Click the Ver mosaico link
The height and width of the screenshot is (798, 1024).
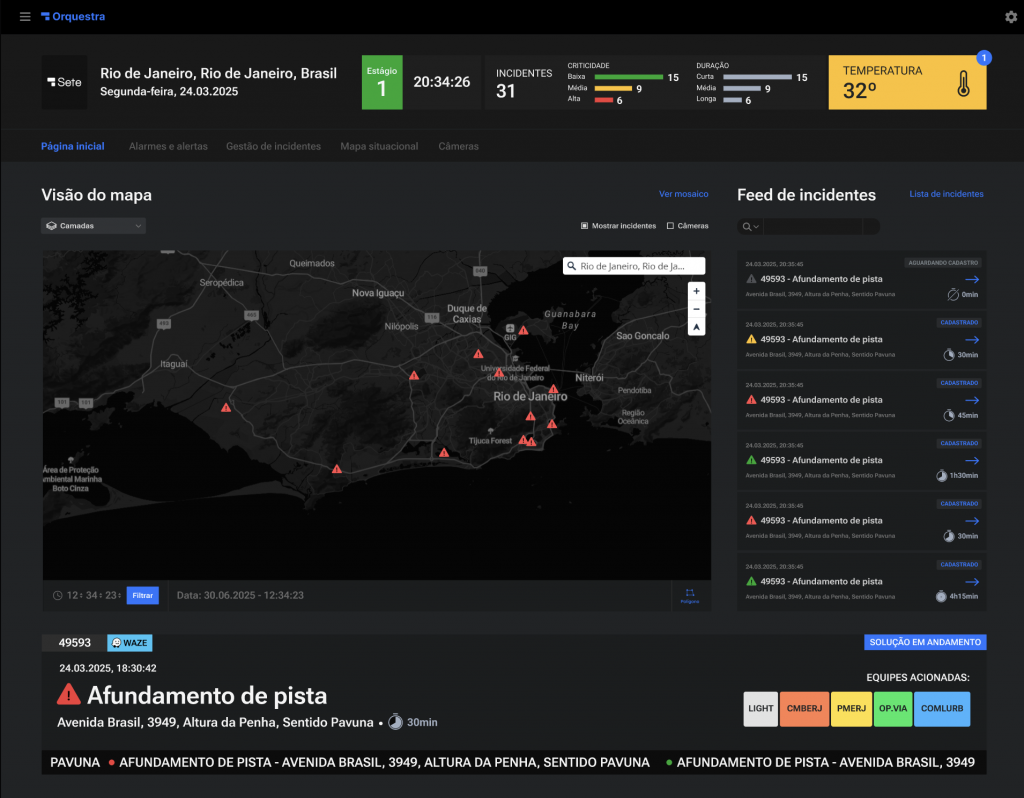tap(683, 194)
